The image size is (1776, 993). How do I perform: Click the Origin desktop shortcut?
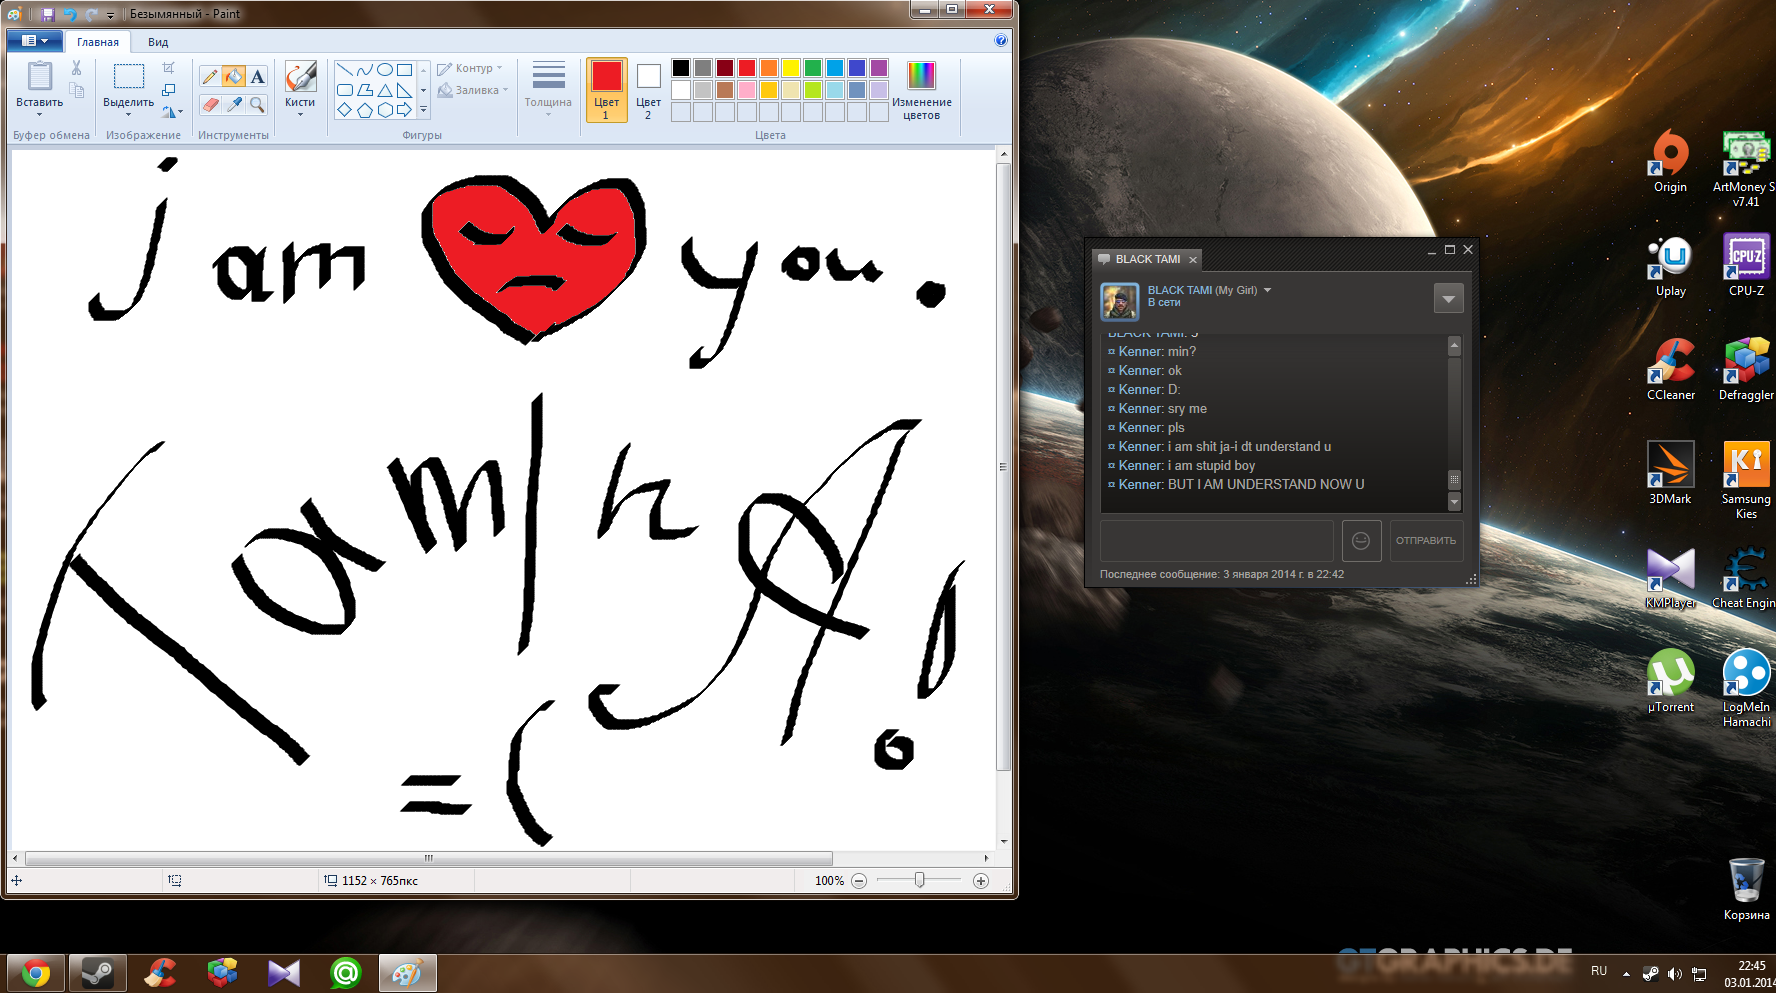tap(1670, 160)
